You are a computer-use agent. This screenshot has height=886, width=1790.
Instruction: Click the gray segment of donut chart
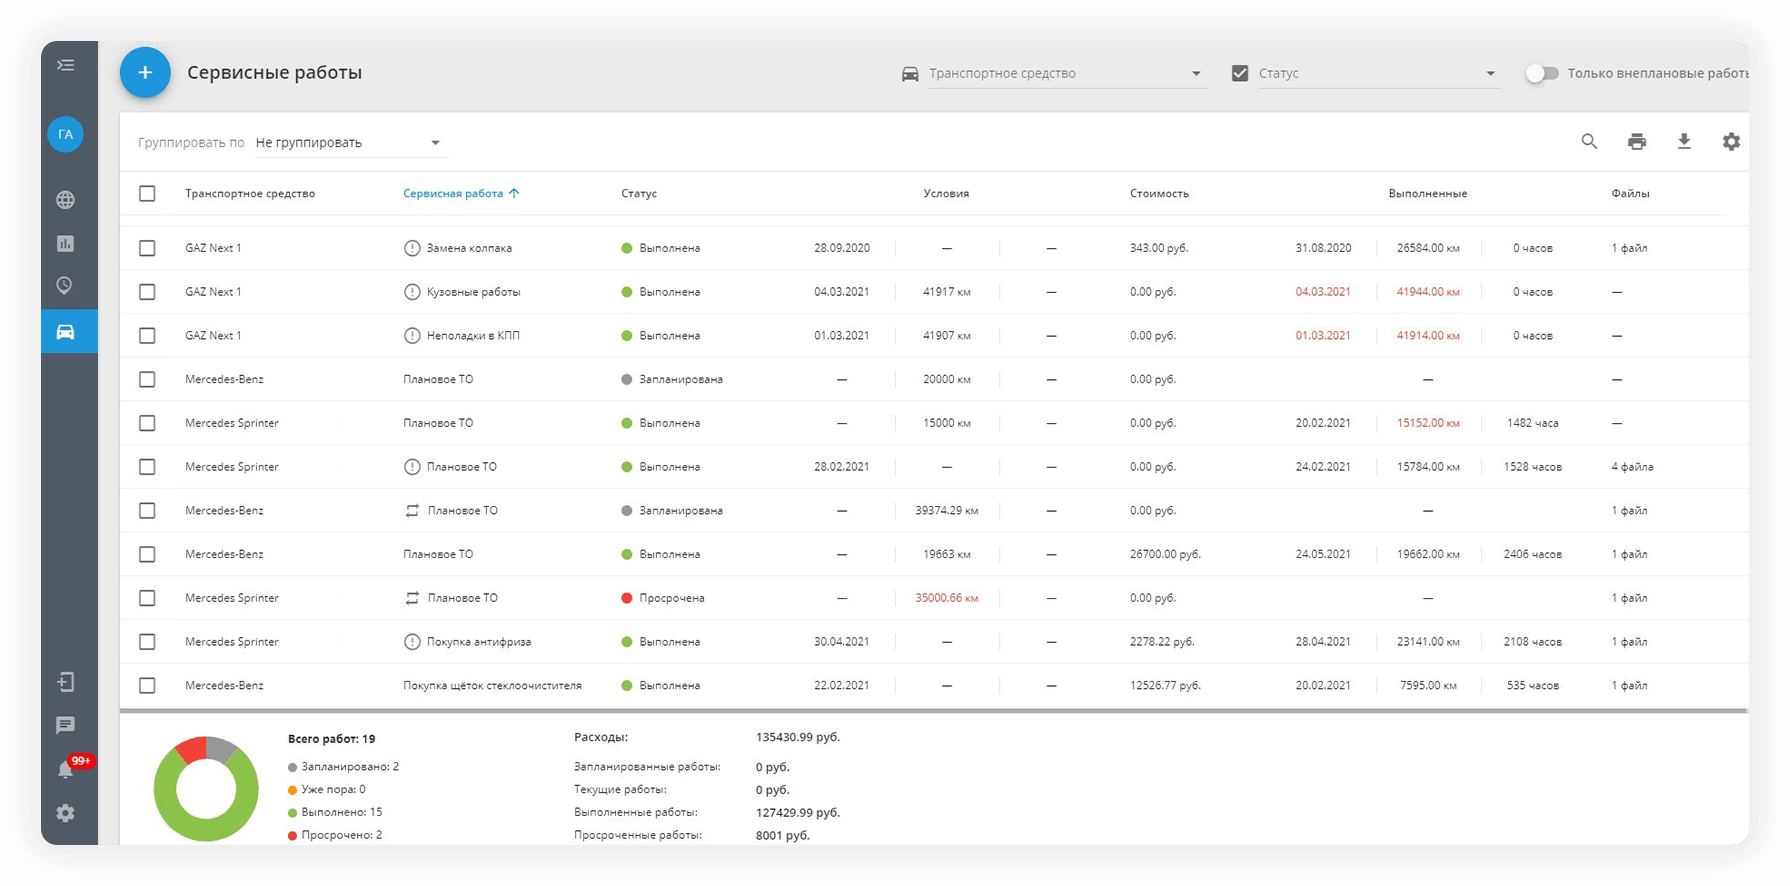click(x=222, y=749)
